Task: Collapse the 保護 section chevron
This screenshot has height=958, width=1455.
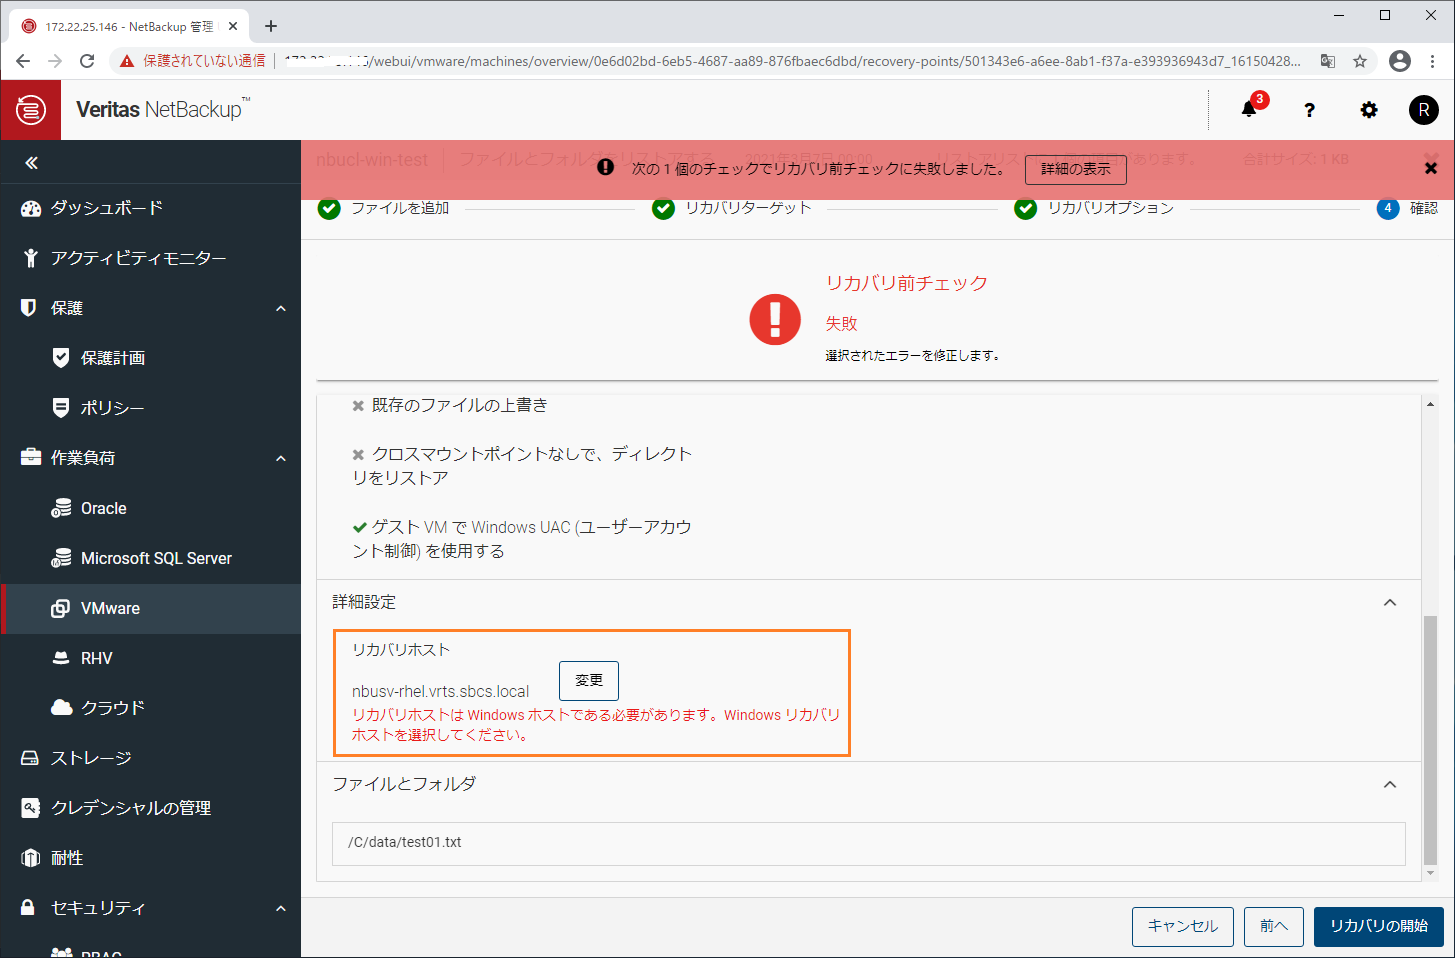Action: 281,308
